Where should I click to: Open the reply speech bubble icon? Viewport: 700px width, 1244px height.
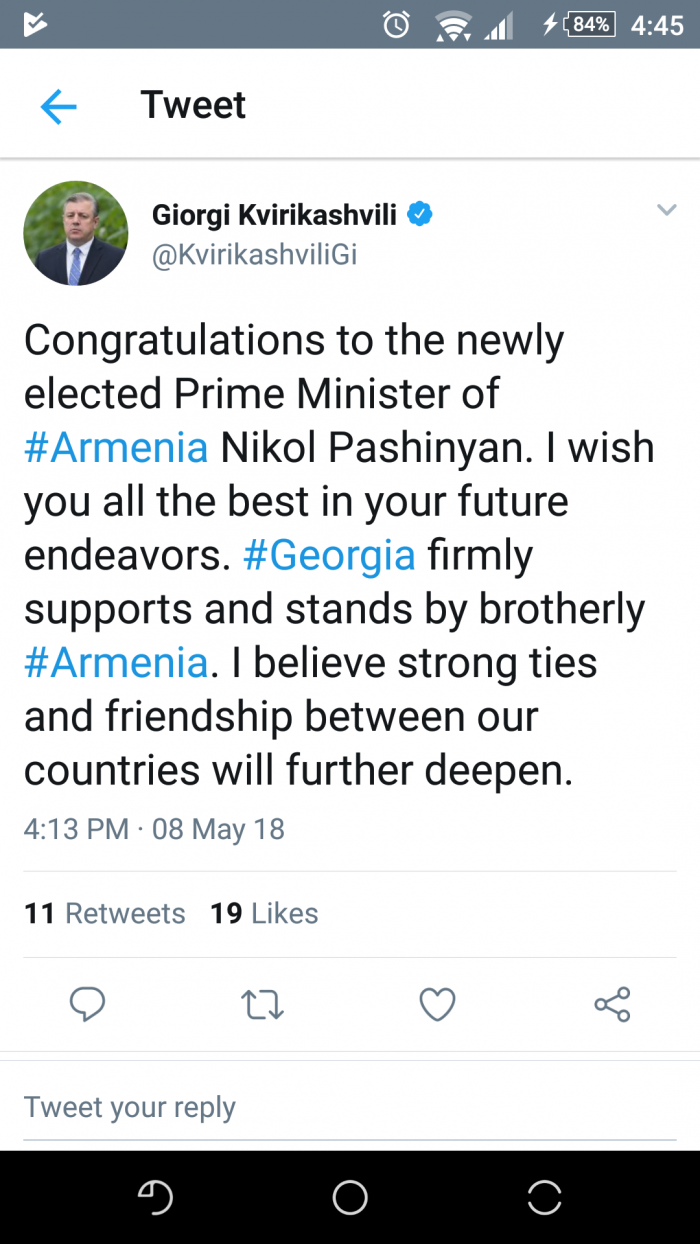[88, 1004]
